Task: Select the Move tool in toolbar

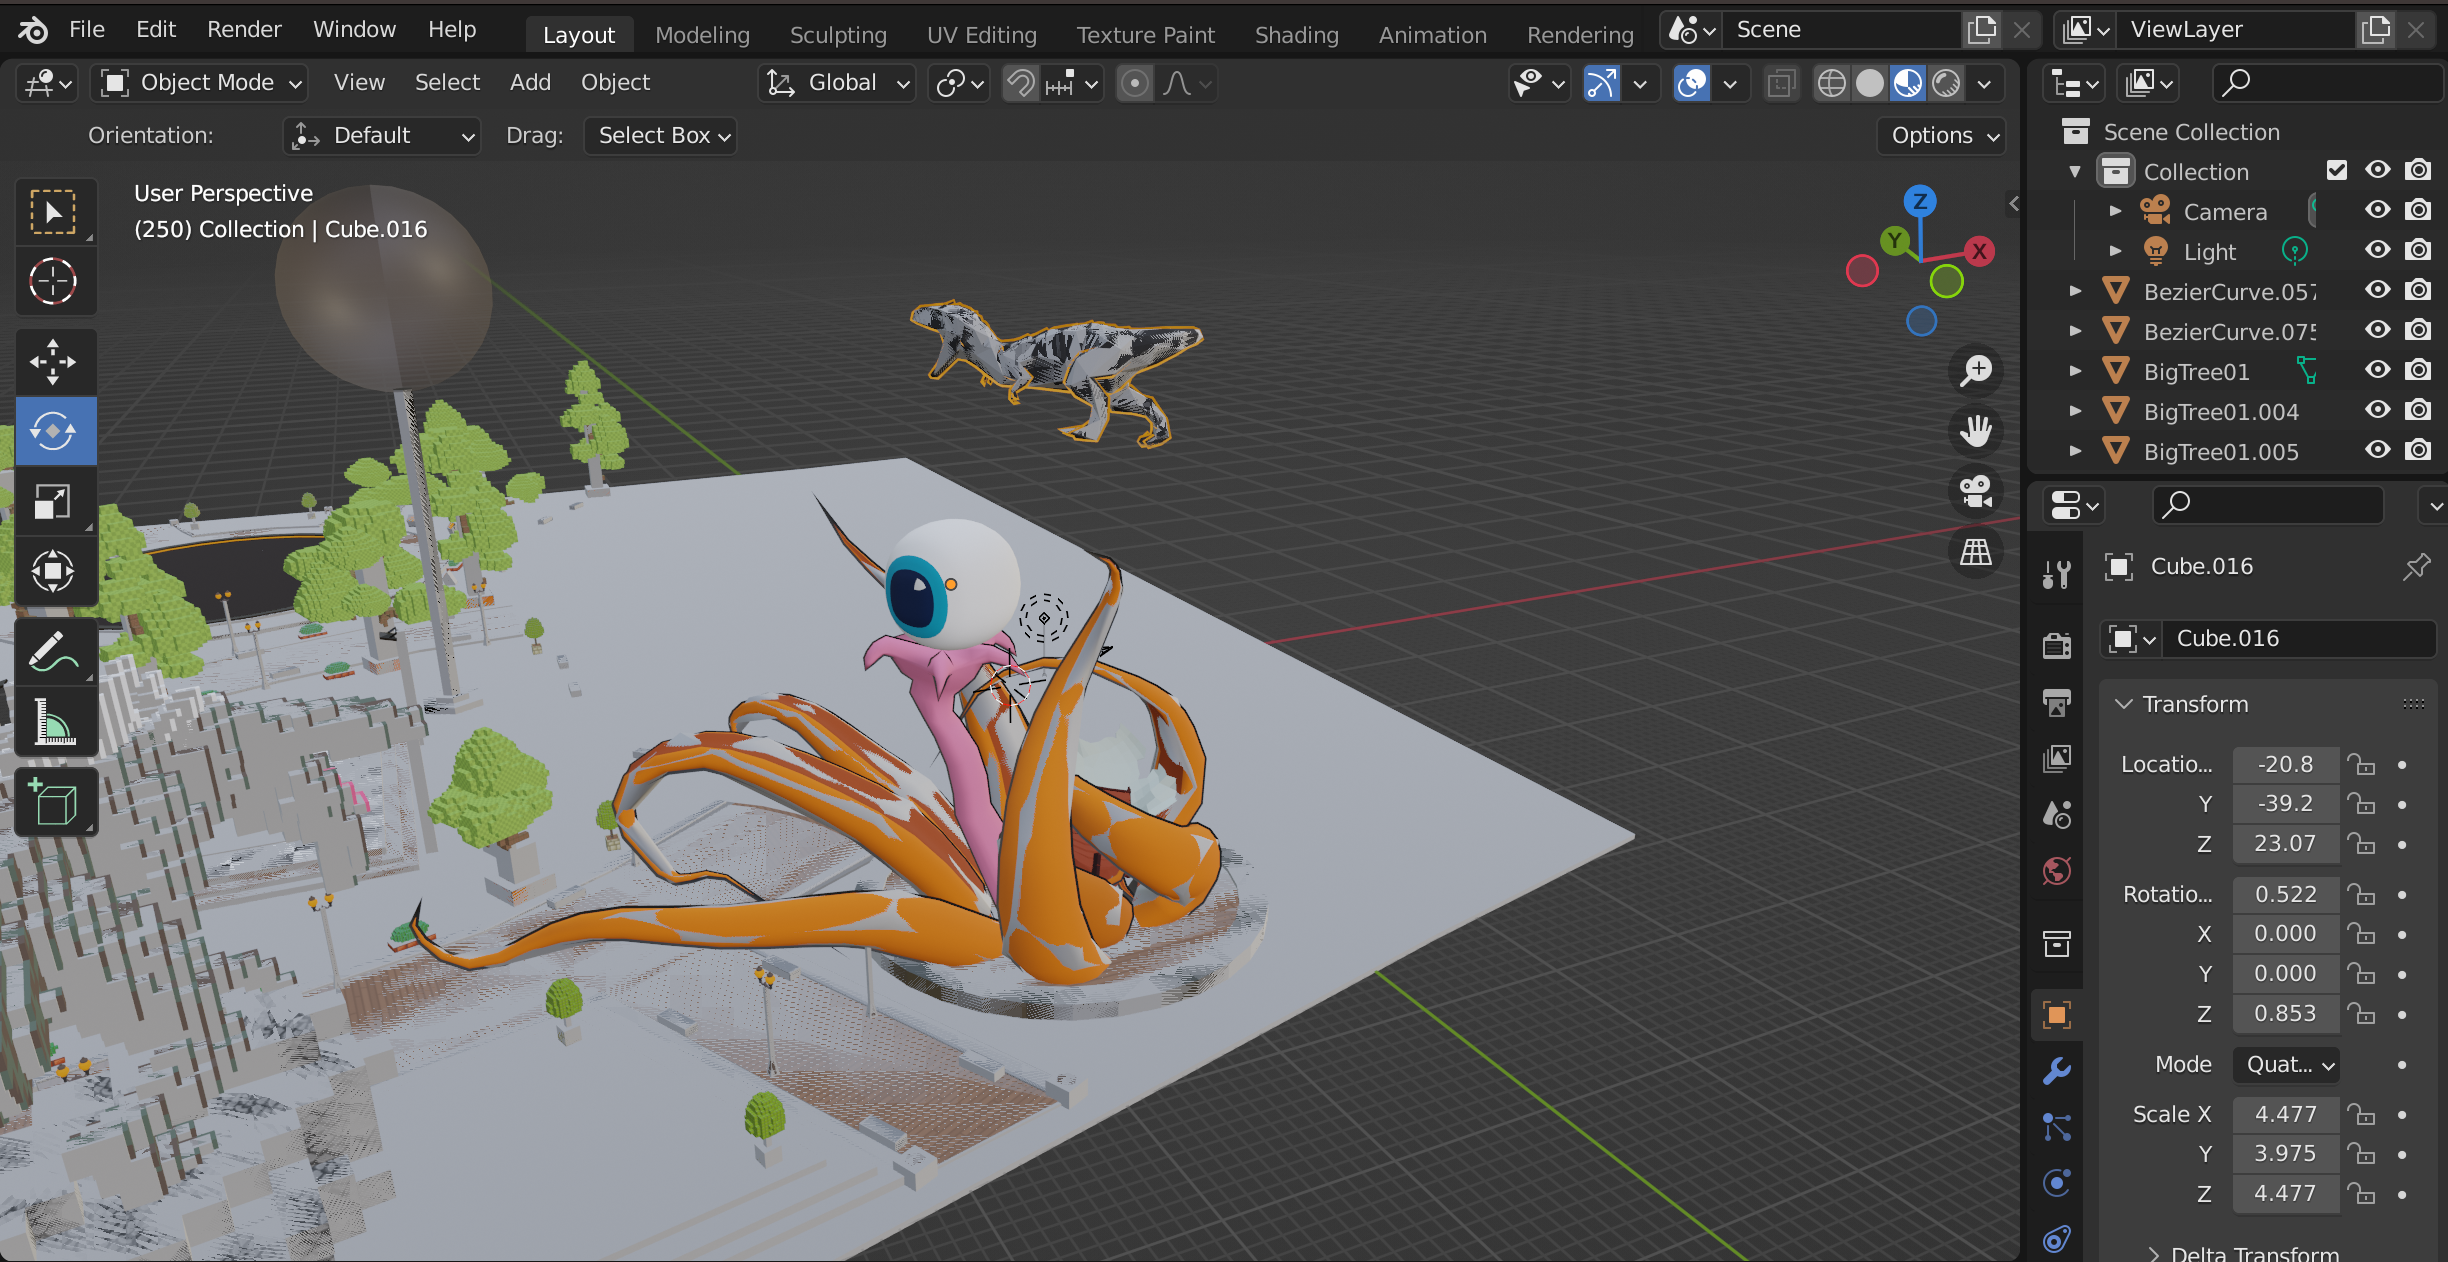Action: (x=53, y=361)
